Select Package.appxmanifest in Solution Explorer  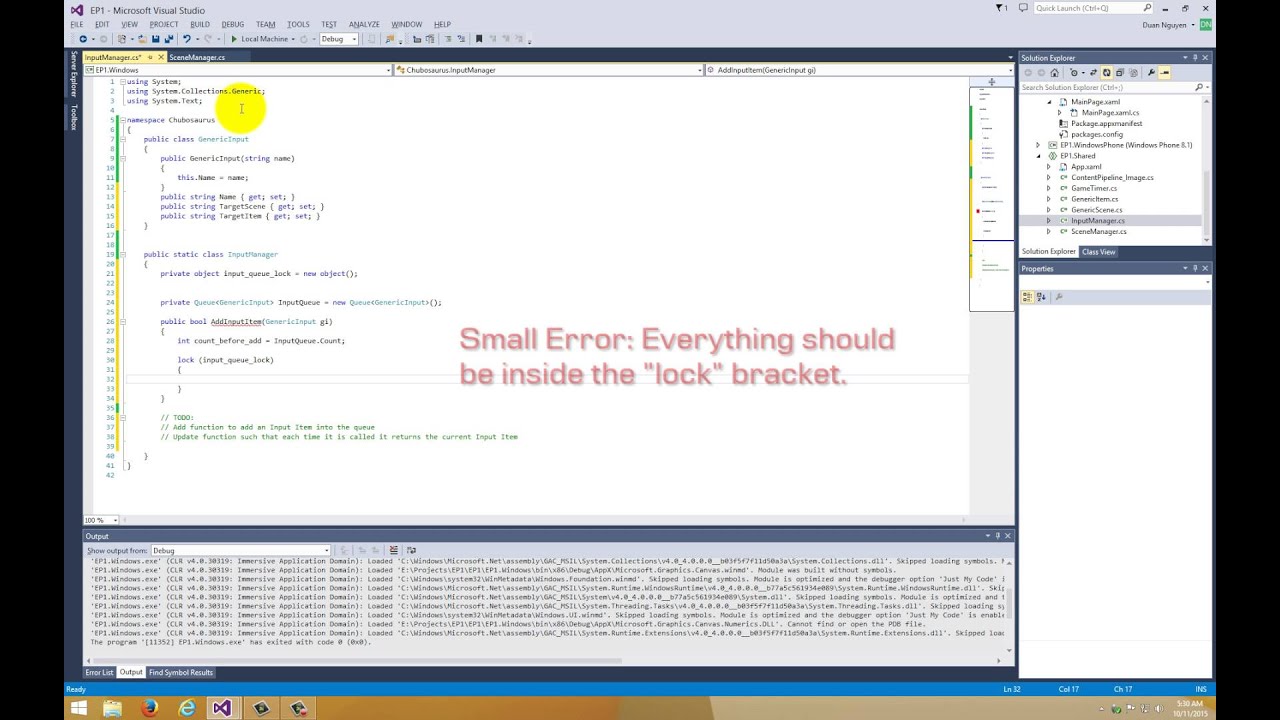(1106, 123)
